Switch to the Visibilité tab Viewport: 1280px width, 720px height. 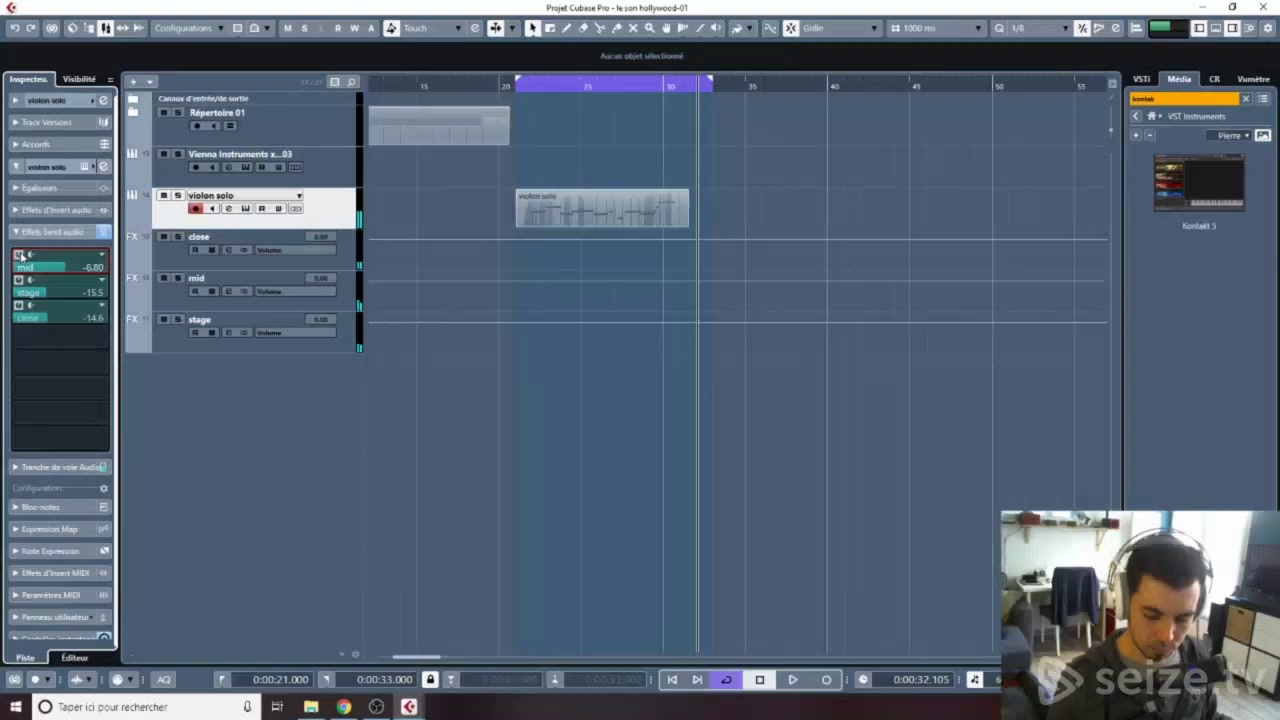click(x=79, y=79)
